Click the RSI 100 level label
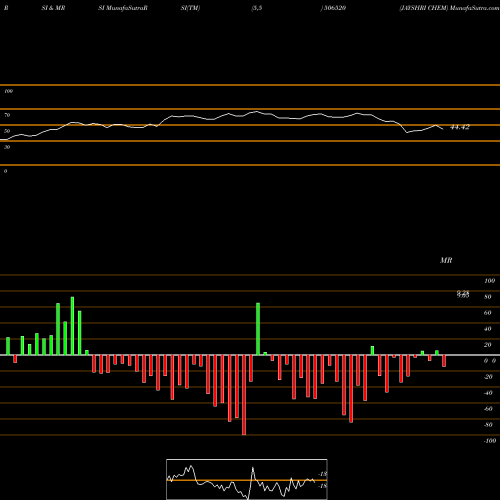This screenshot has height=500, width=500. [x=8, y=91]
